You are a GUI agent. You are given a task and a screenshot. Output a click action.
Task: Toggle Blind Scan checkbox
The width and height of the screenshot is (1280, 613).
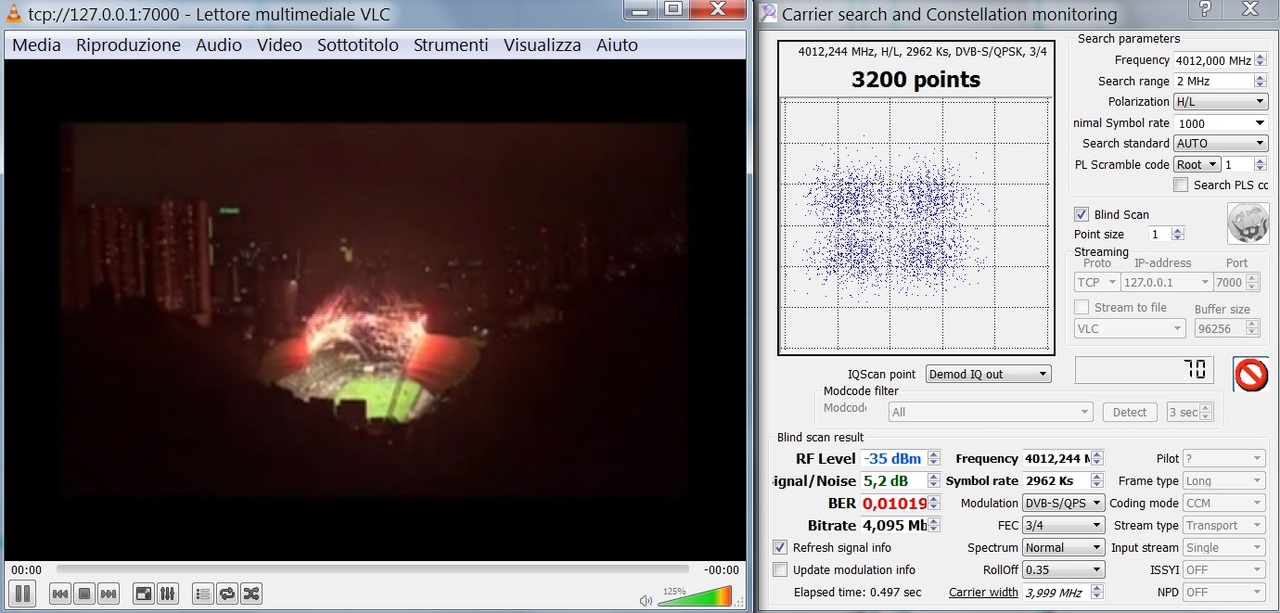1081,214
